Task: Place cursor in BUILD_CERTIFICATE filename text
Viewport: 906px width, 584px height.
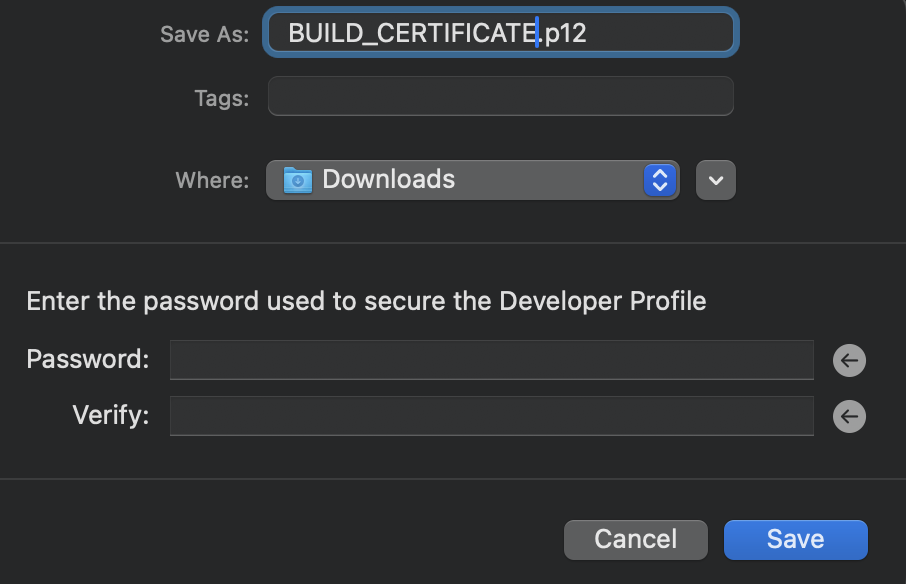Action: (410, 33)
